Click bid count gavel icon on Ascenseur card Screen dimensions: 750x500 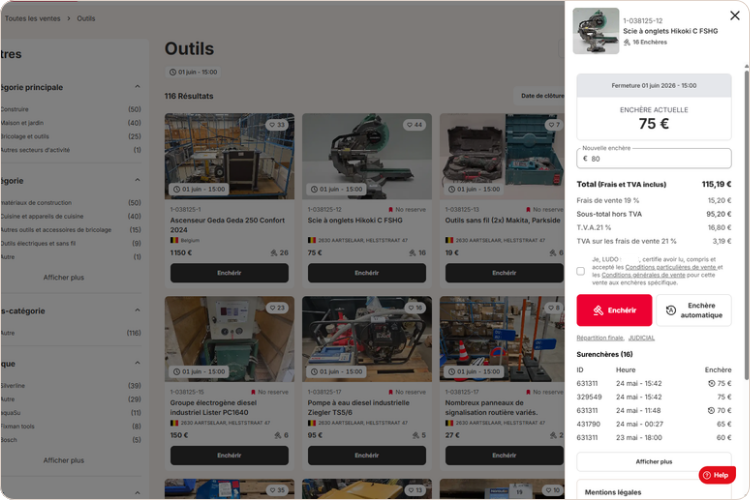click(x=274, y=253)
